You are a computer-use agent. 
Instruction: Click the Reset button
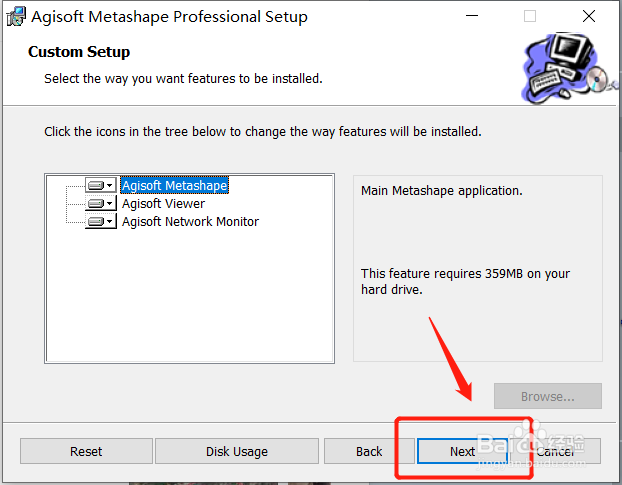86,451
